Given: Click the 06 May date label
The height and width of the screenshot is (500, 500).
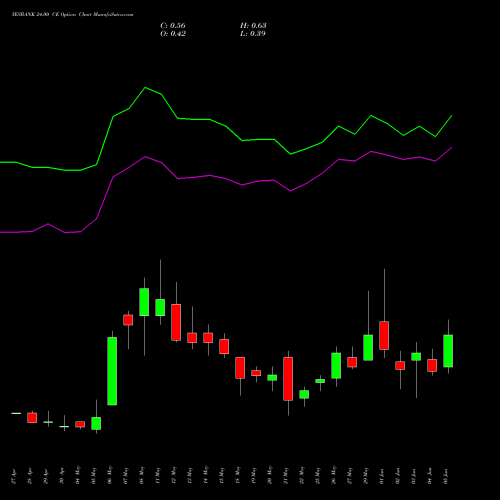Looking at the screenshot, I should 110,475.
